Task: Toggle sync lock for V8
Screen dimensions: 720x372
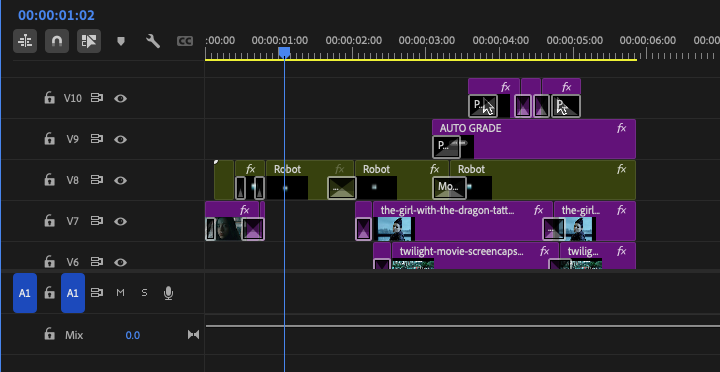Action: tap(96, 180)
